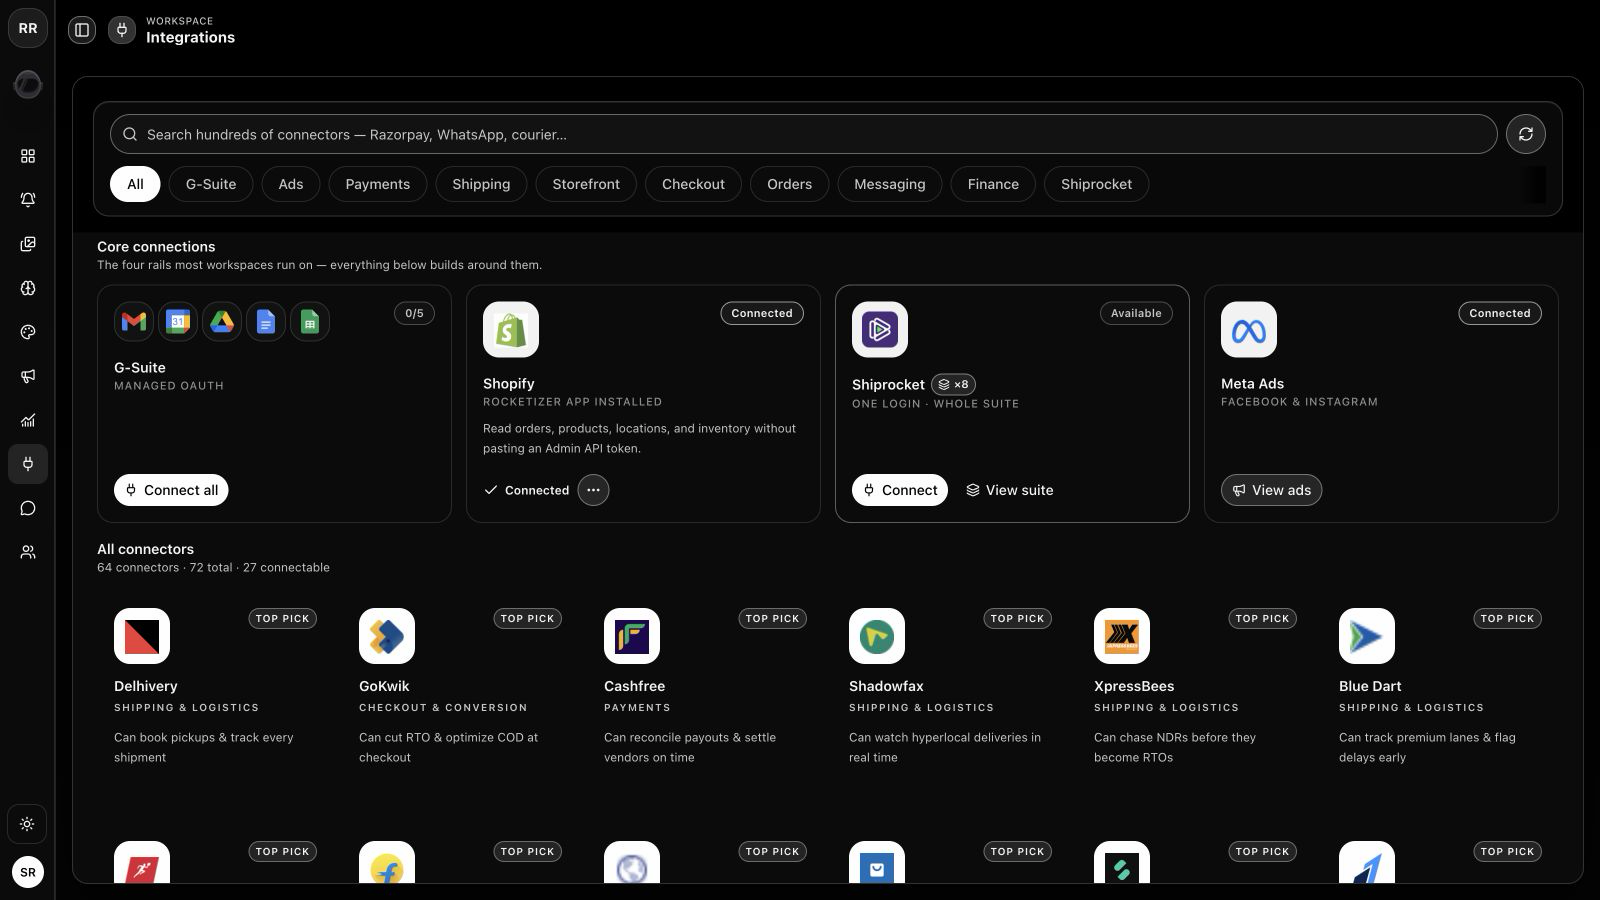The width and height of the screenshot is (1600, 900).
Task: Click the Shiprocket Connect button
Action: (x=900, y=490)
